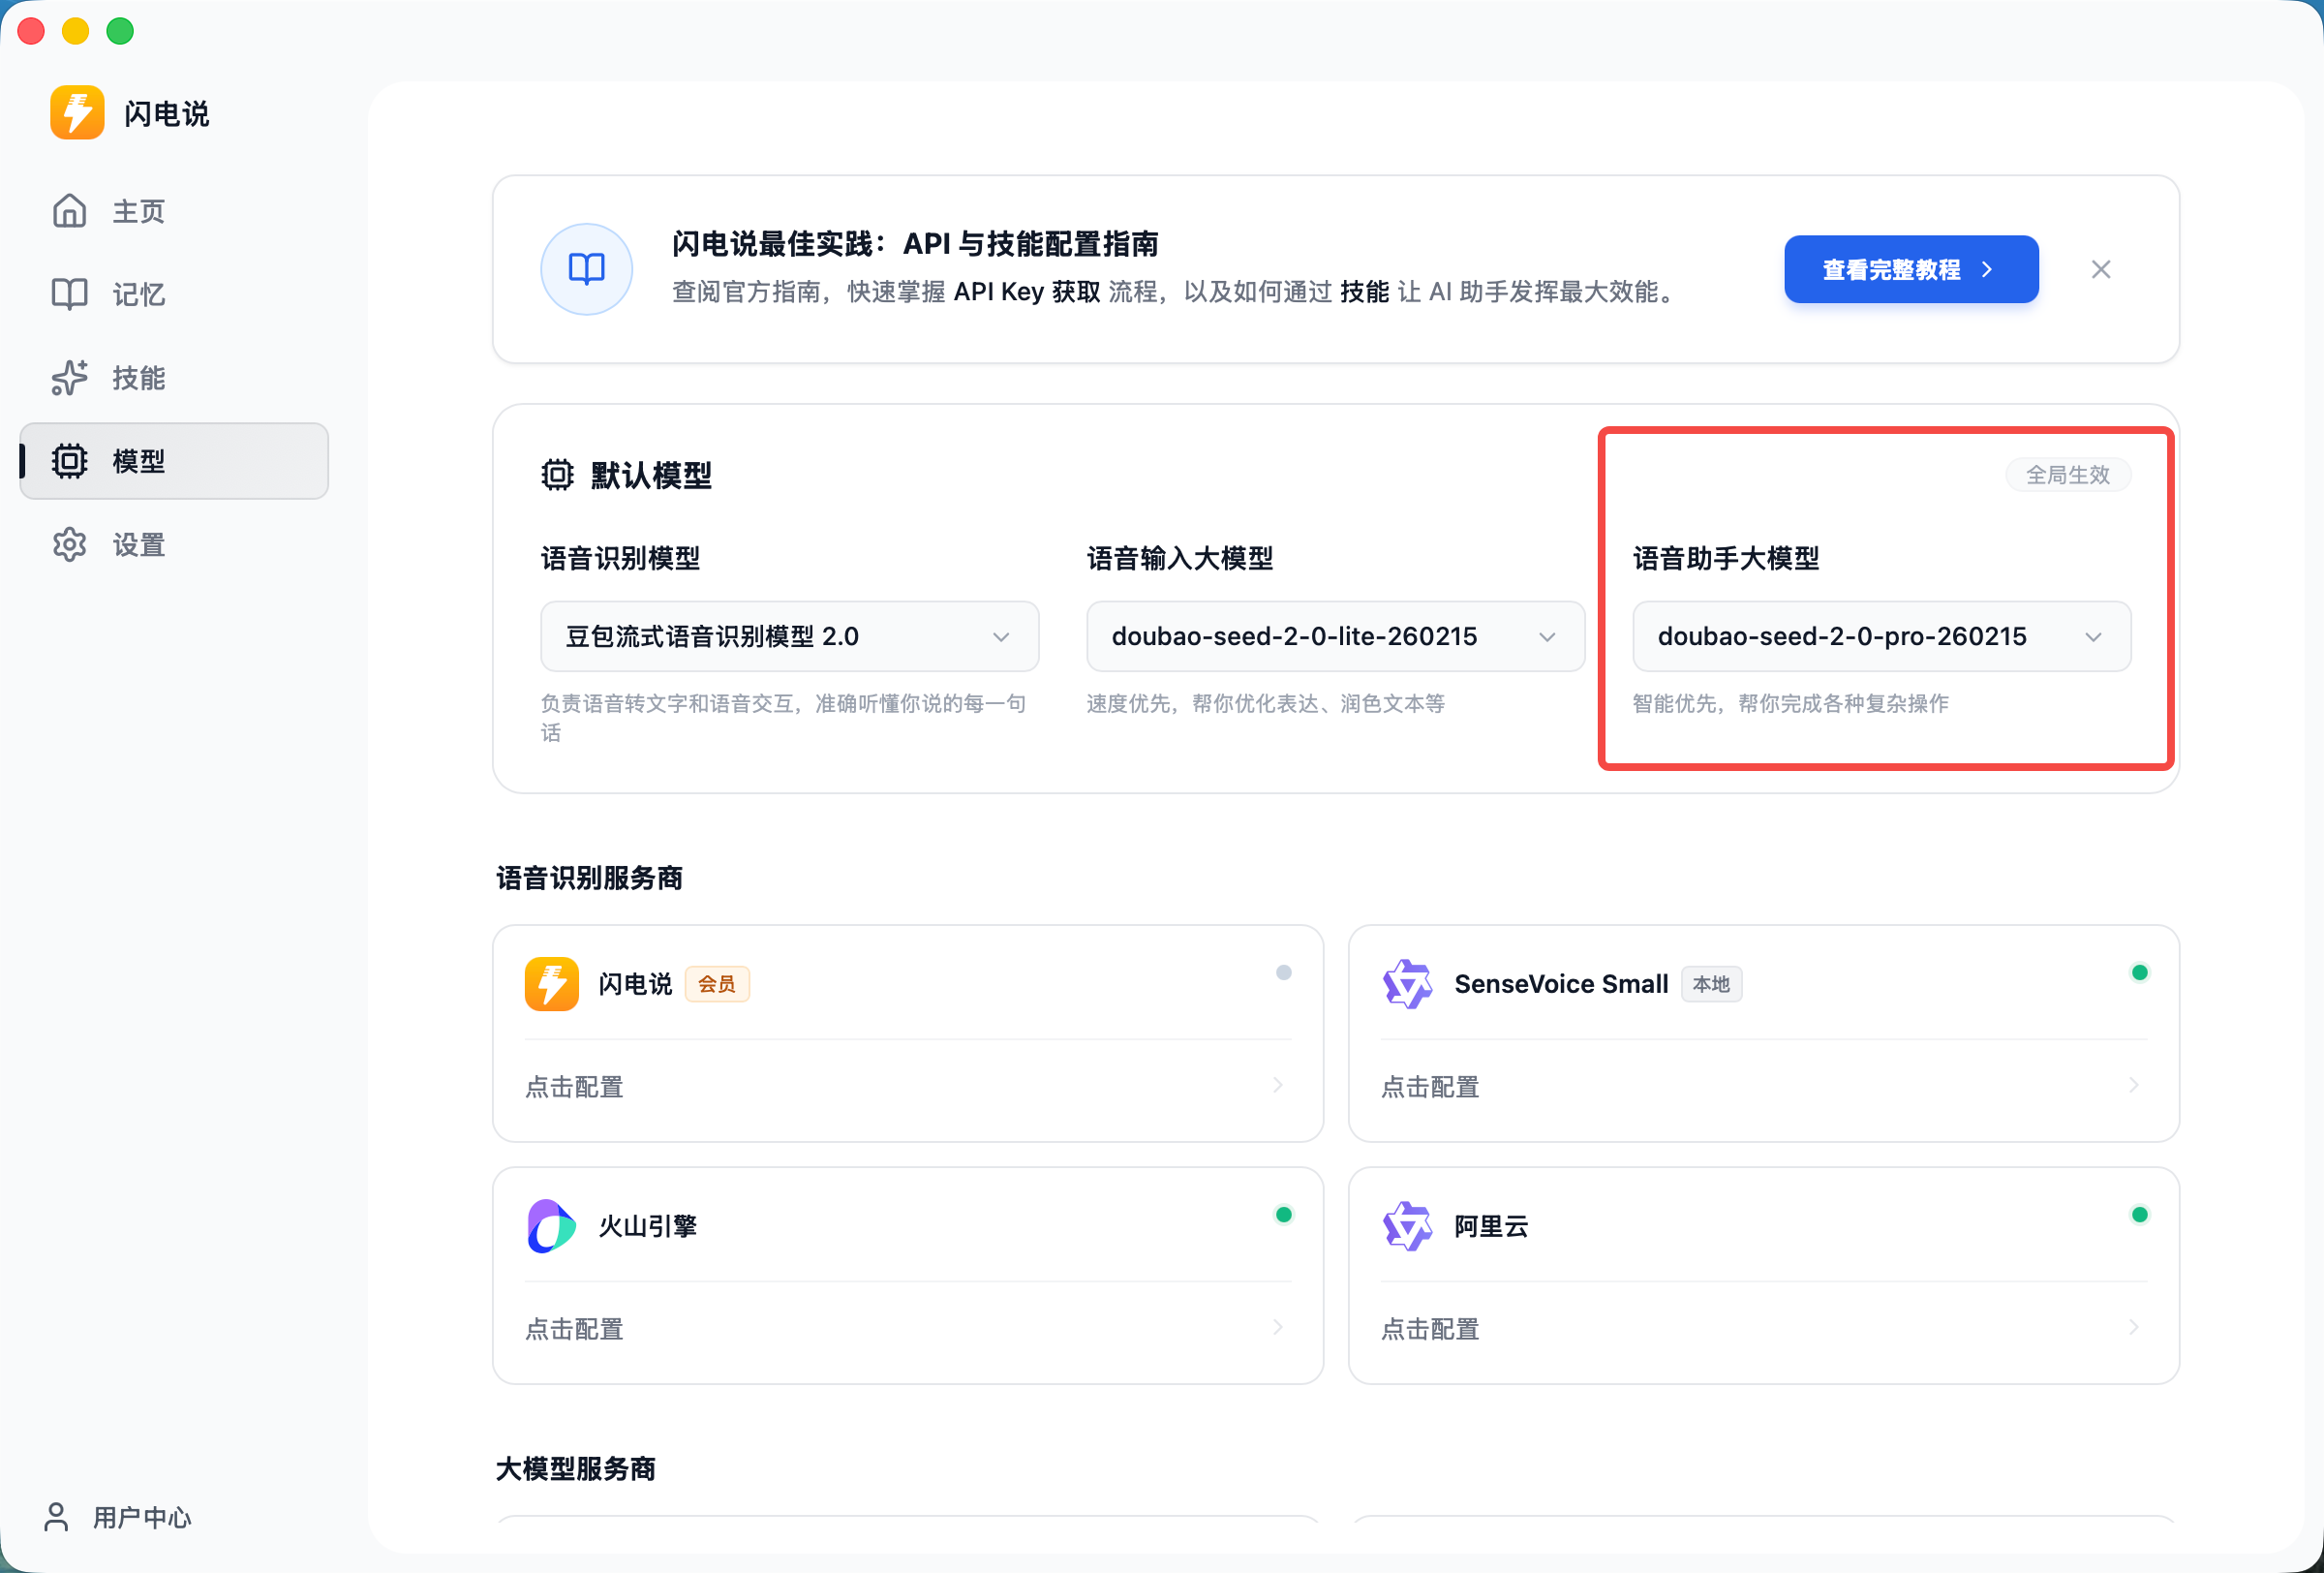The width and height of the screenshot is (2324, 1573).
Task: Select the 模型 sidebar item
Action: pyautogui.click(x=174, y=461)
